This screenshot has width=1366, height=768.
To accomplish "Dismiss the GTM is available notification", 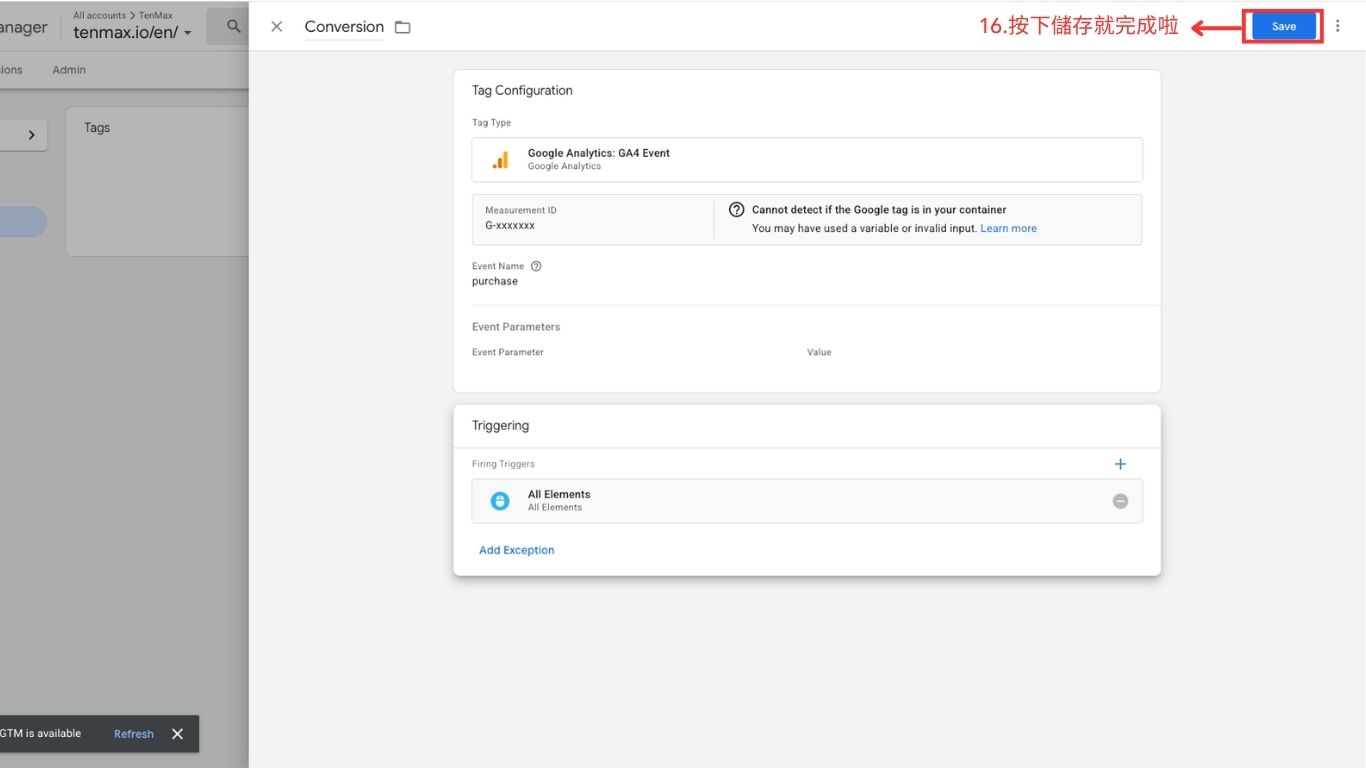I will [x=177, y=734].
